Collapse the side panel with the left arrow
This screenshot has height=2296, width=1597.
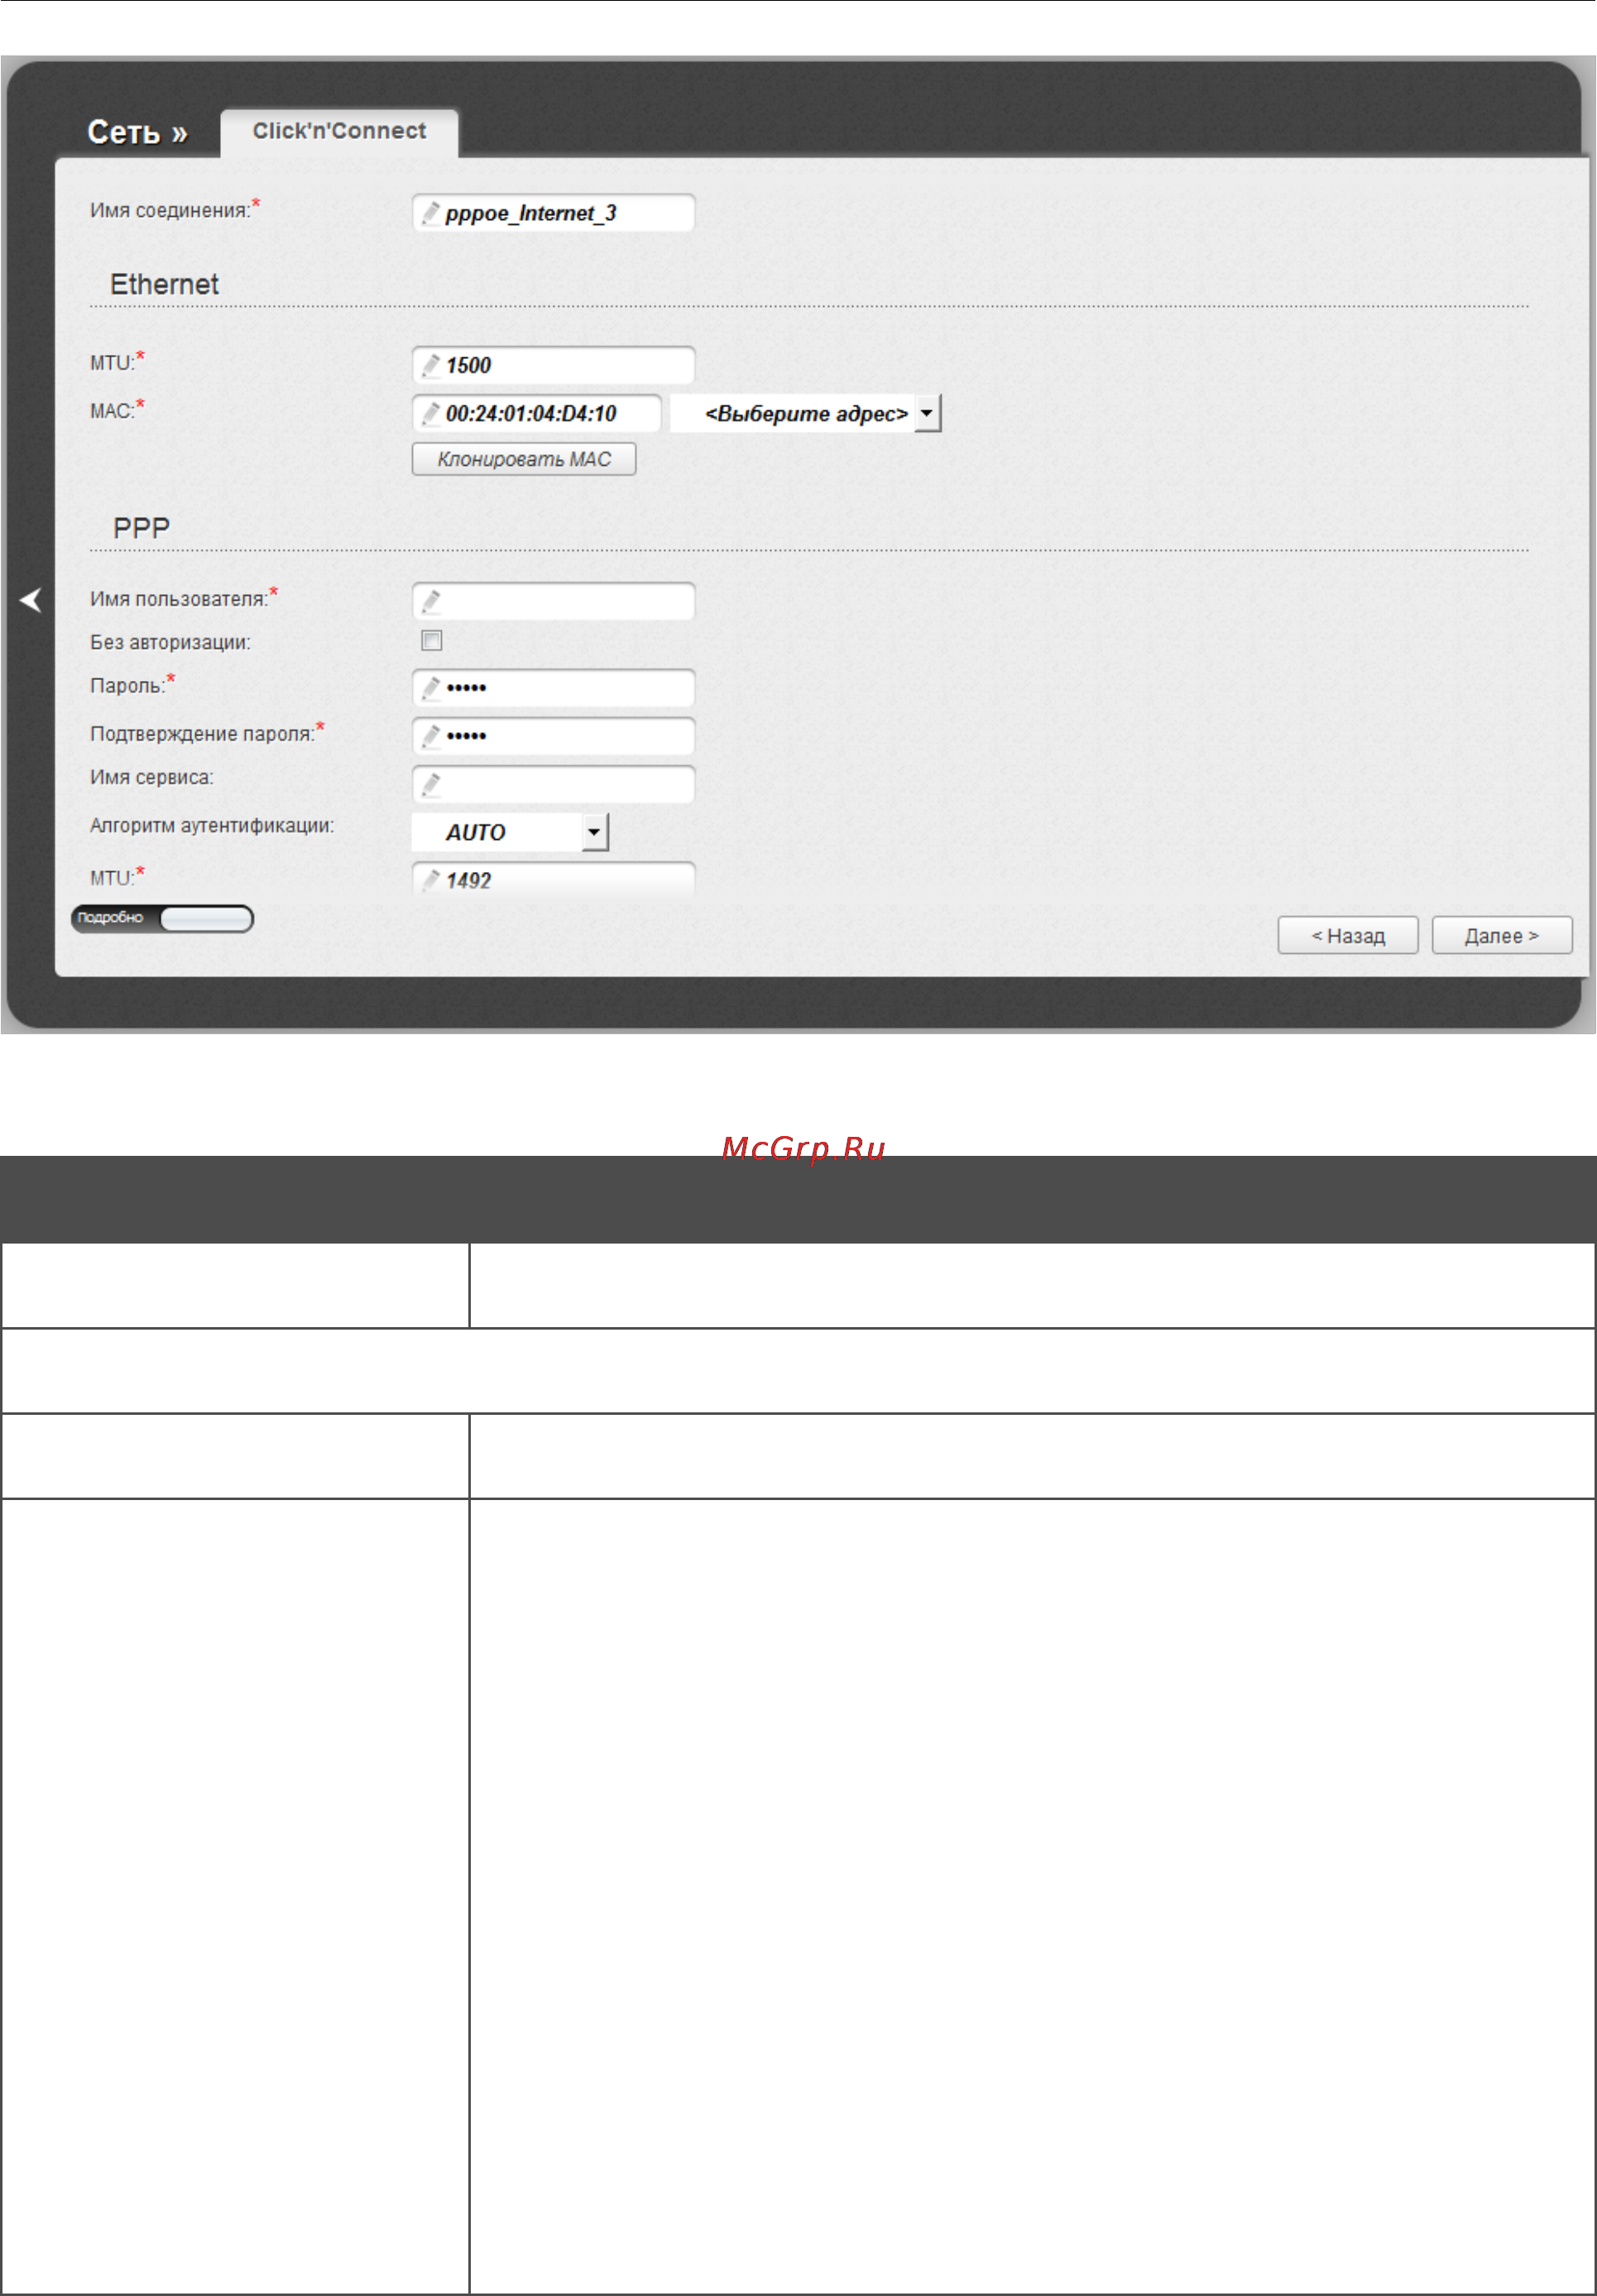click(x=30, y=600)
